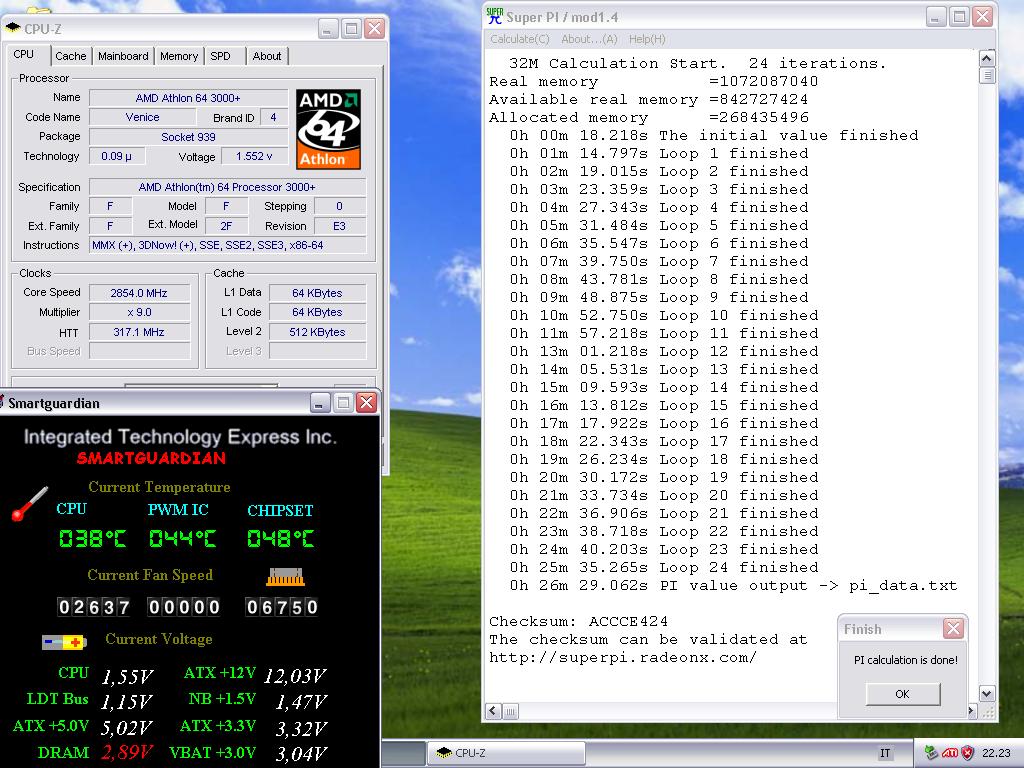Image resolution: width=1024 pixels, height=768 pixels.
Task: Open the Calculate(C) menu in Super PI
Action: coord(520,39)
